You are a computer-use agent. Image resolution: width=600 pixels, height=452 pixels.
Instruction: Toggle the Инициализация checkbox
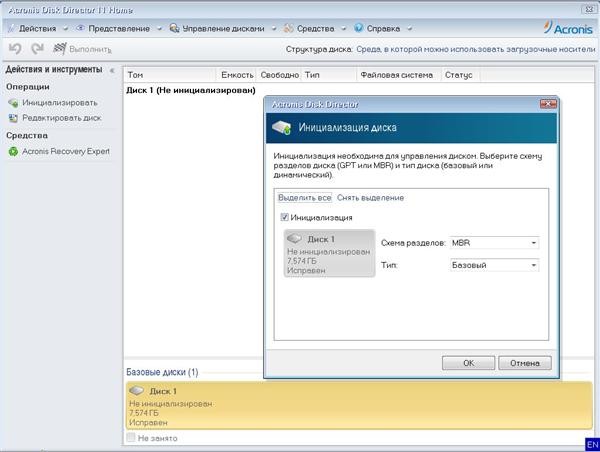pyautogui.click(x=284, y=217)
